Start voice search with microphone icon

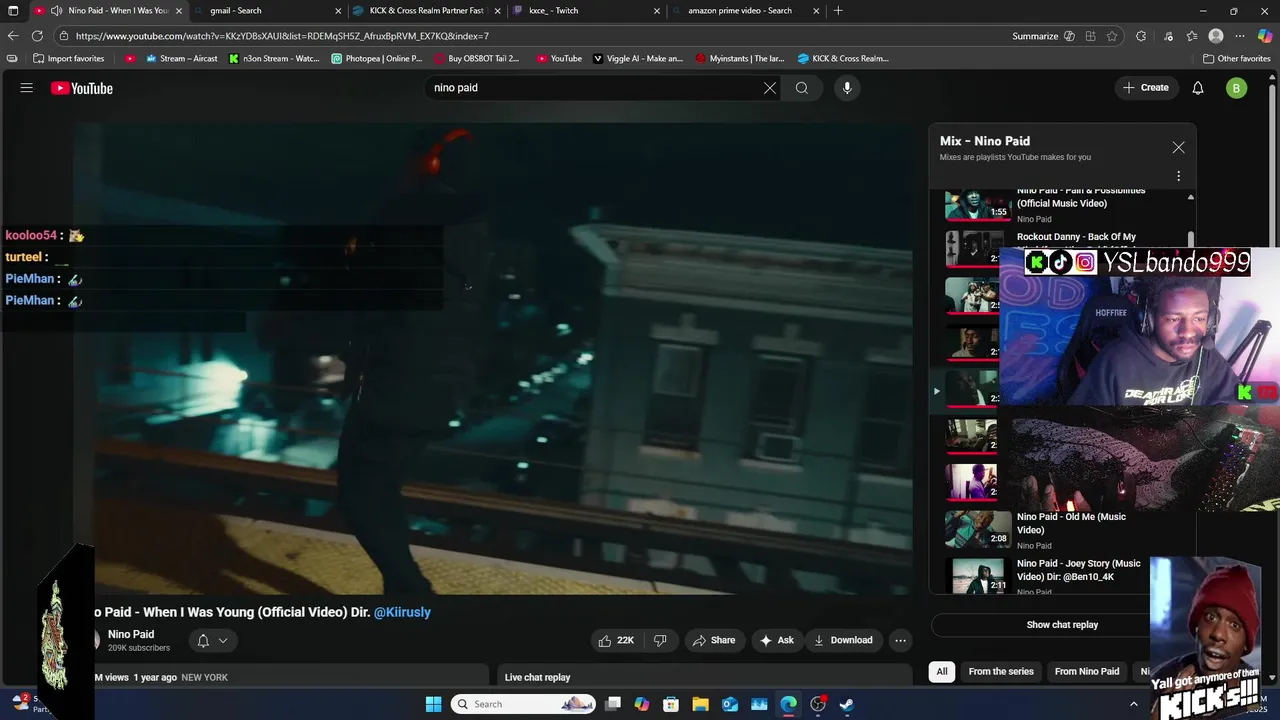[847, 88]
